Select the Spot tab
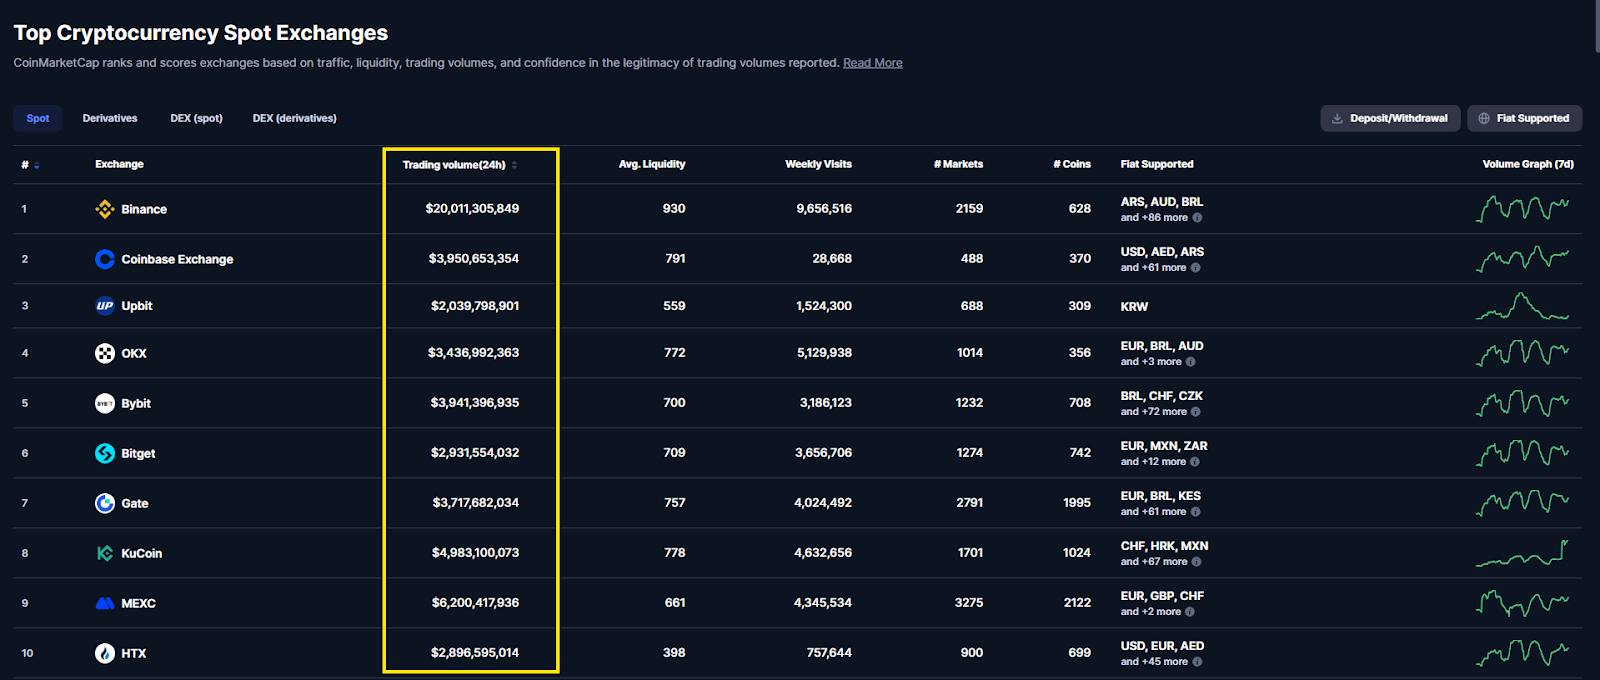This screenshot has width=1600, height=680. point(38,118)
